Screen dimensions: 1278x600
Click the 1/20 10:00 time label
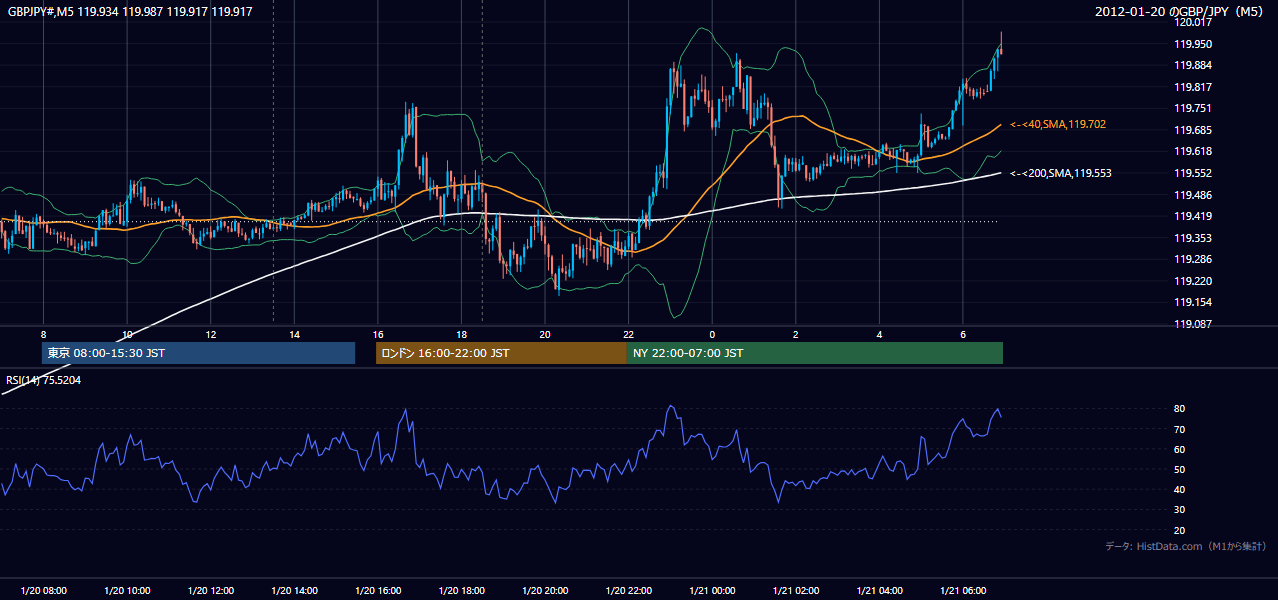[127, 591]
